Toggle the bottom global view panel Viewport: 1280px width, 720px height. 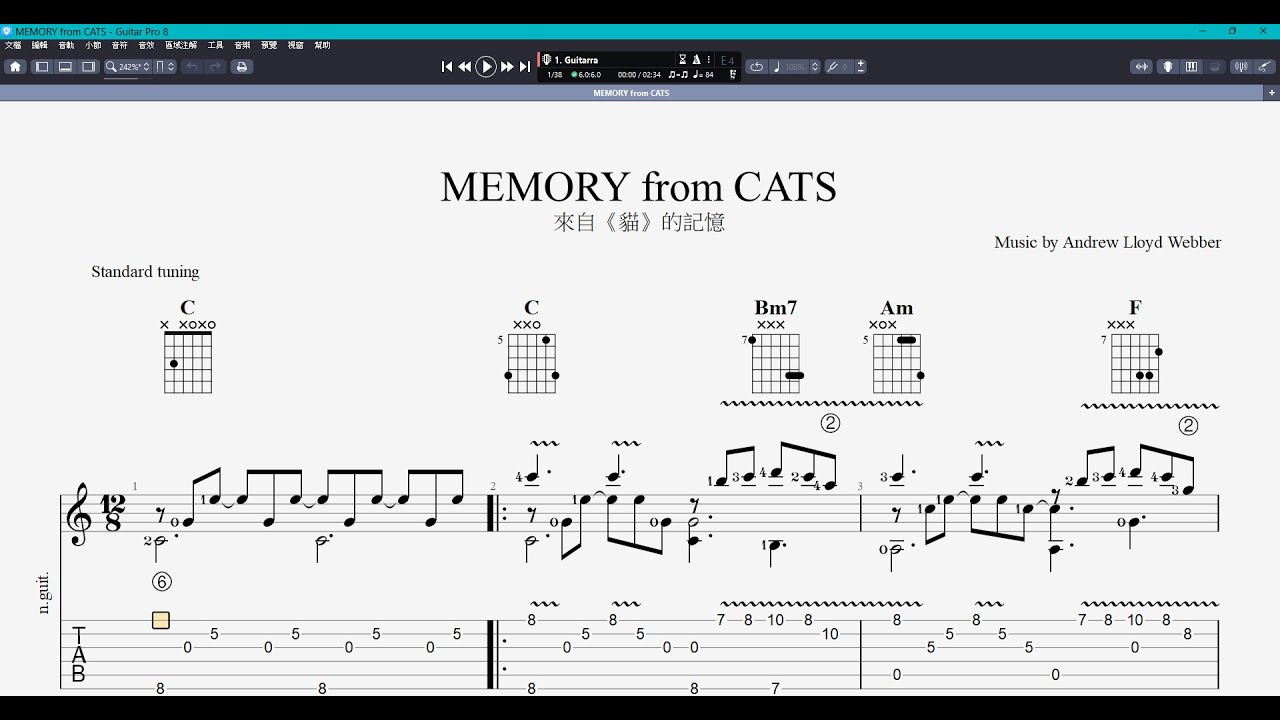65,67
